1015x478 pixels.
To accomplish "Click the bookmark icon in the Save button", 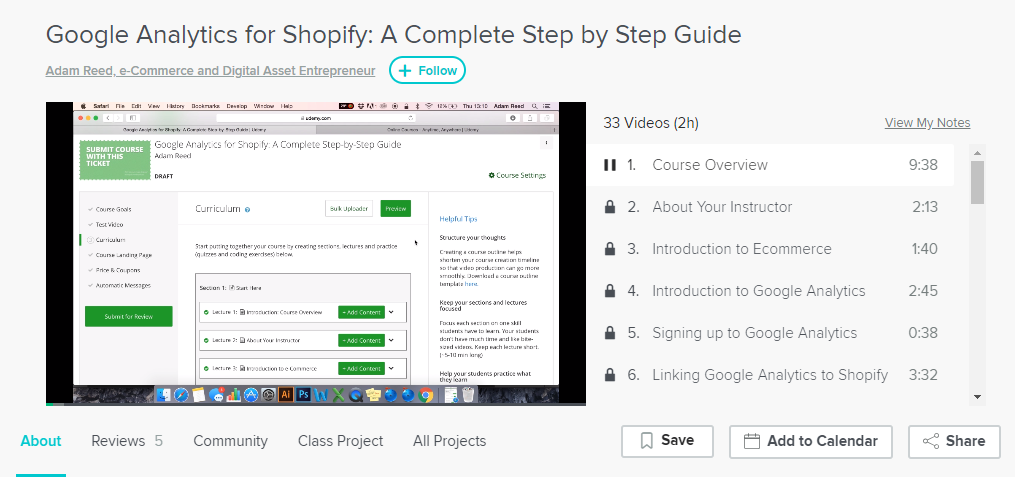I will click(646, 441).
